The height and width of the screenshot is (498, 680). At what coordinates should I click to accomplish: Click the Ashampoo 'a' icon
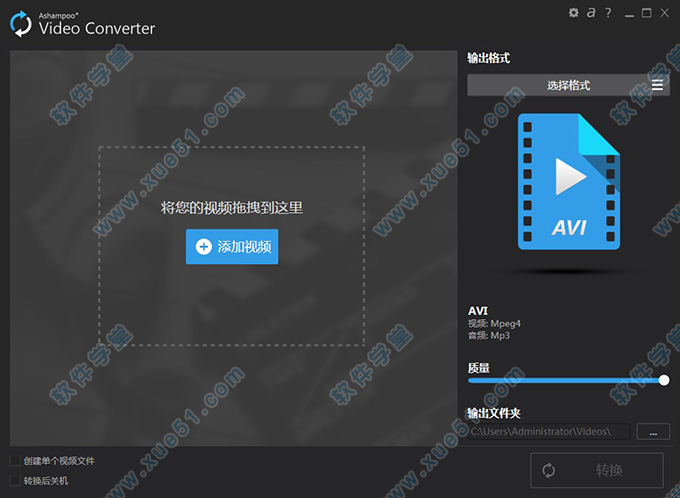[591, 13]
